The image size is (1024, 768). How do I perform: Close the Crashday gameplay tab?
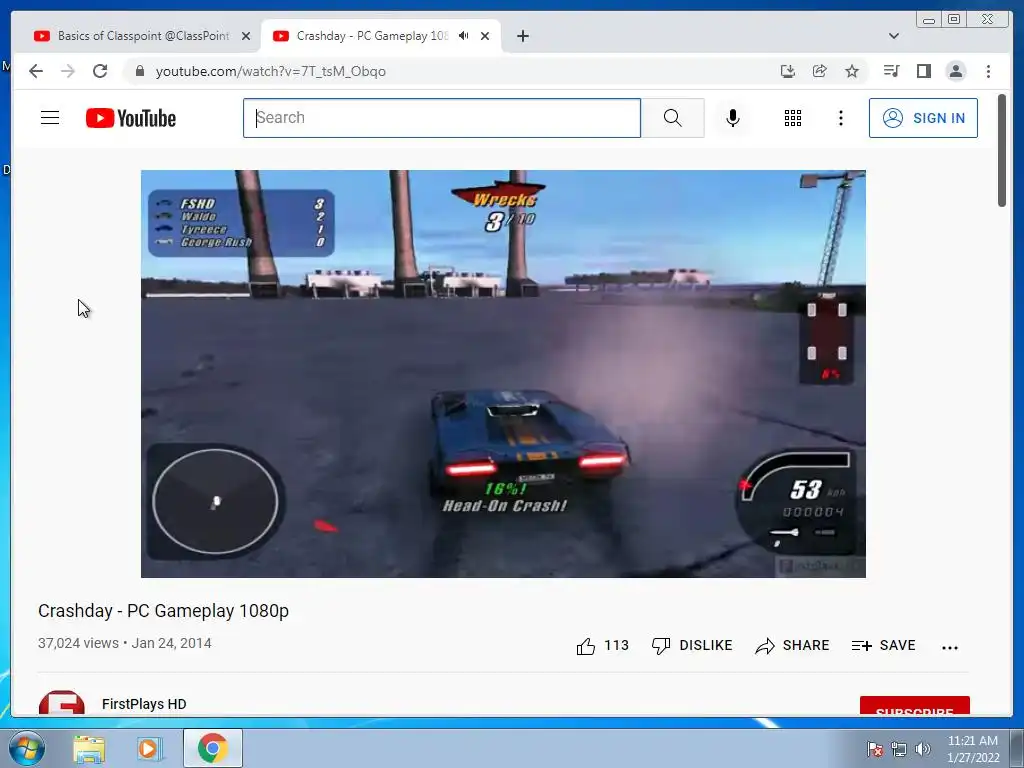(485, 36)
